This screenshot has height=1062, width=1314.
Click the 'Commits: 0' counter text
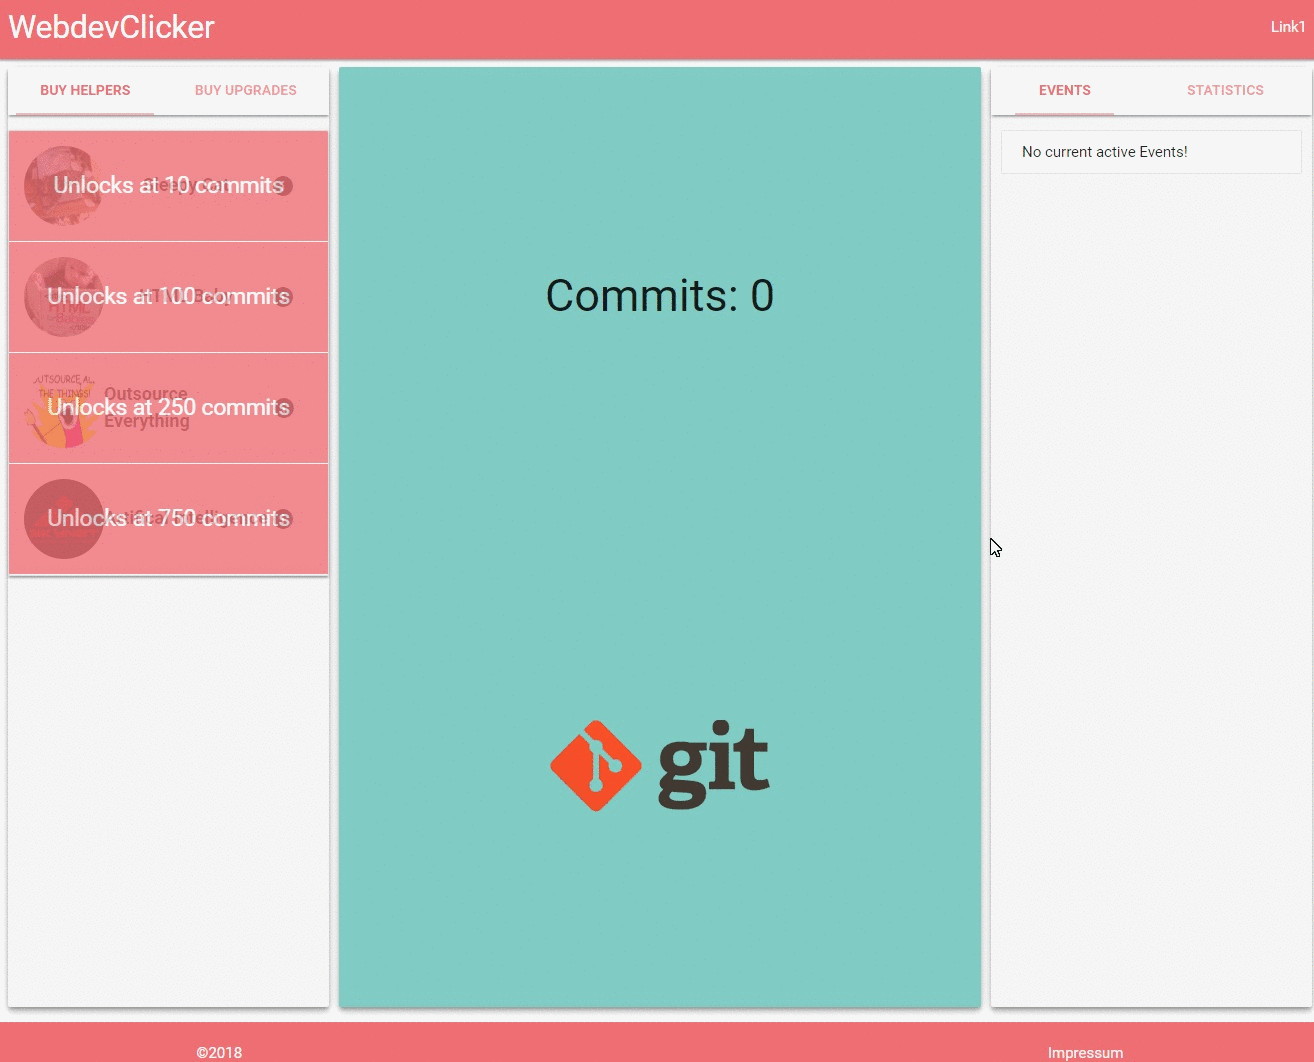coord(660,295)
